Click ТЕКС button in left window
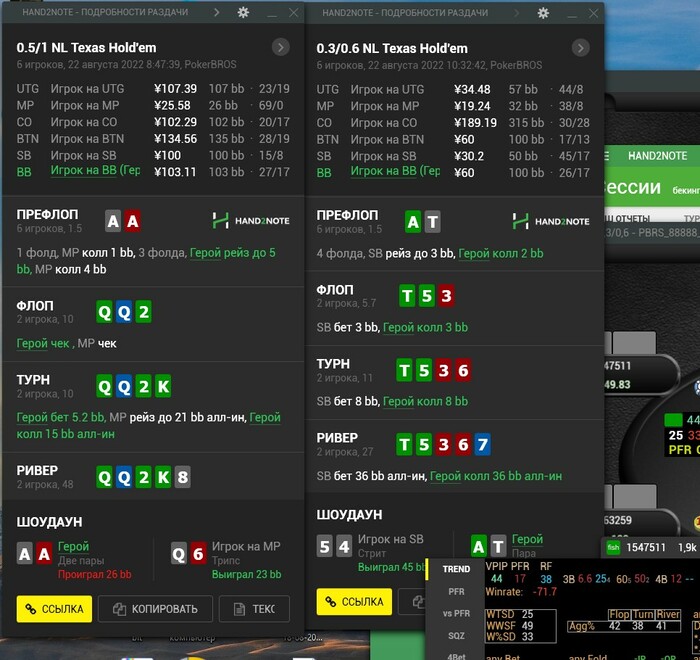The width and height of the screenshot is (700, 660). point(254,609)
